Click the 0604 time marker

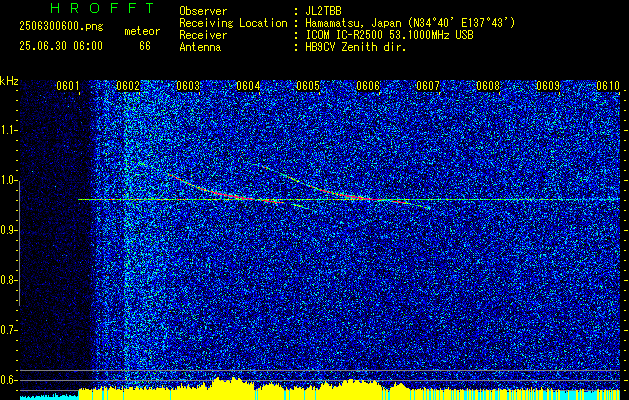click(248, 86)
